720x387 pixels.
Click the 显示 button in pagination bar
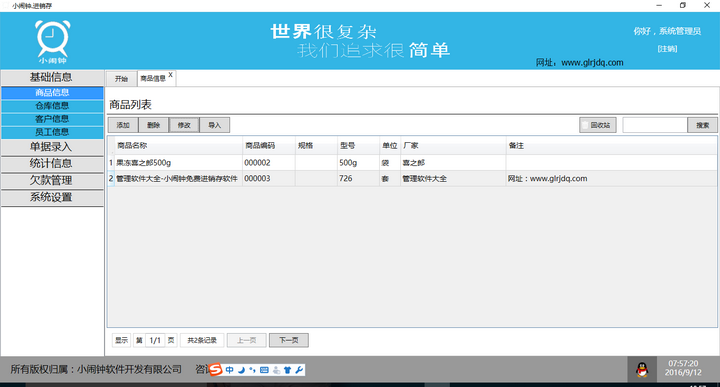(x=121, y=340)
